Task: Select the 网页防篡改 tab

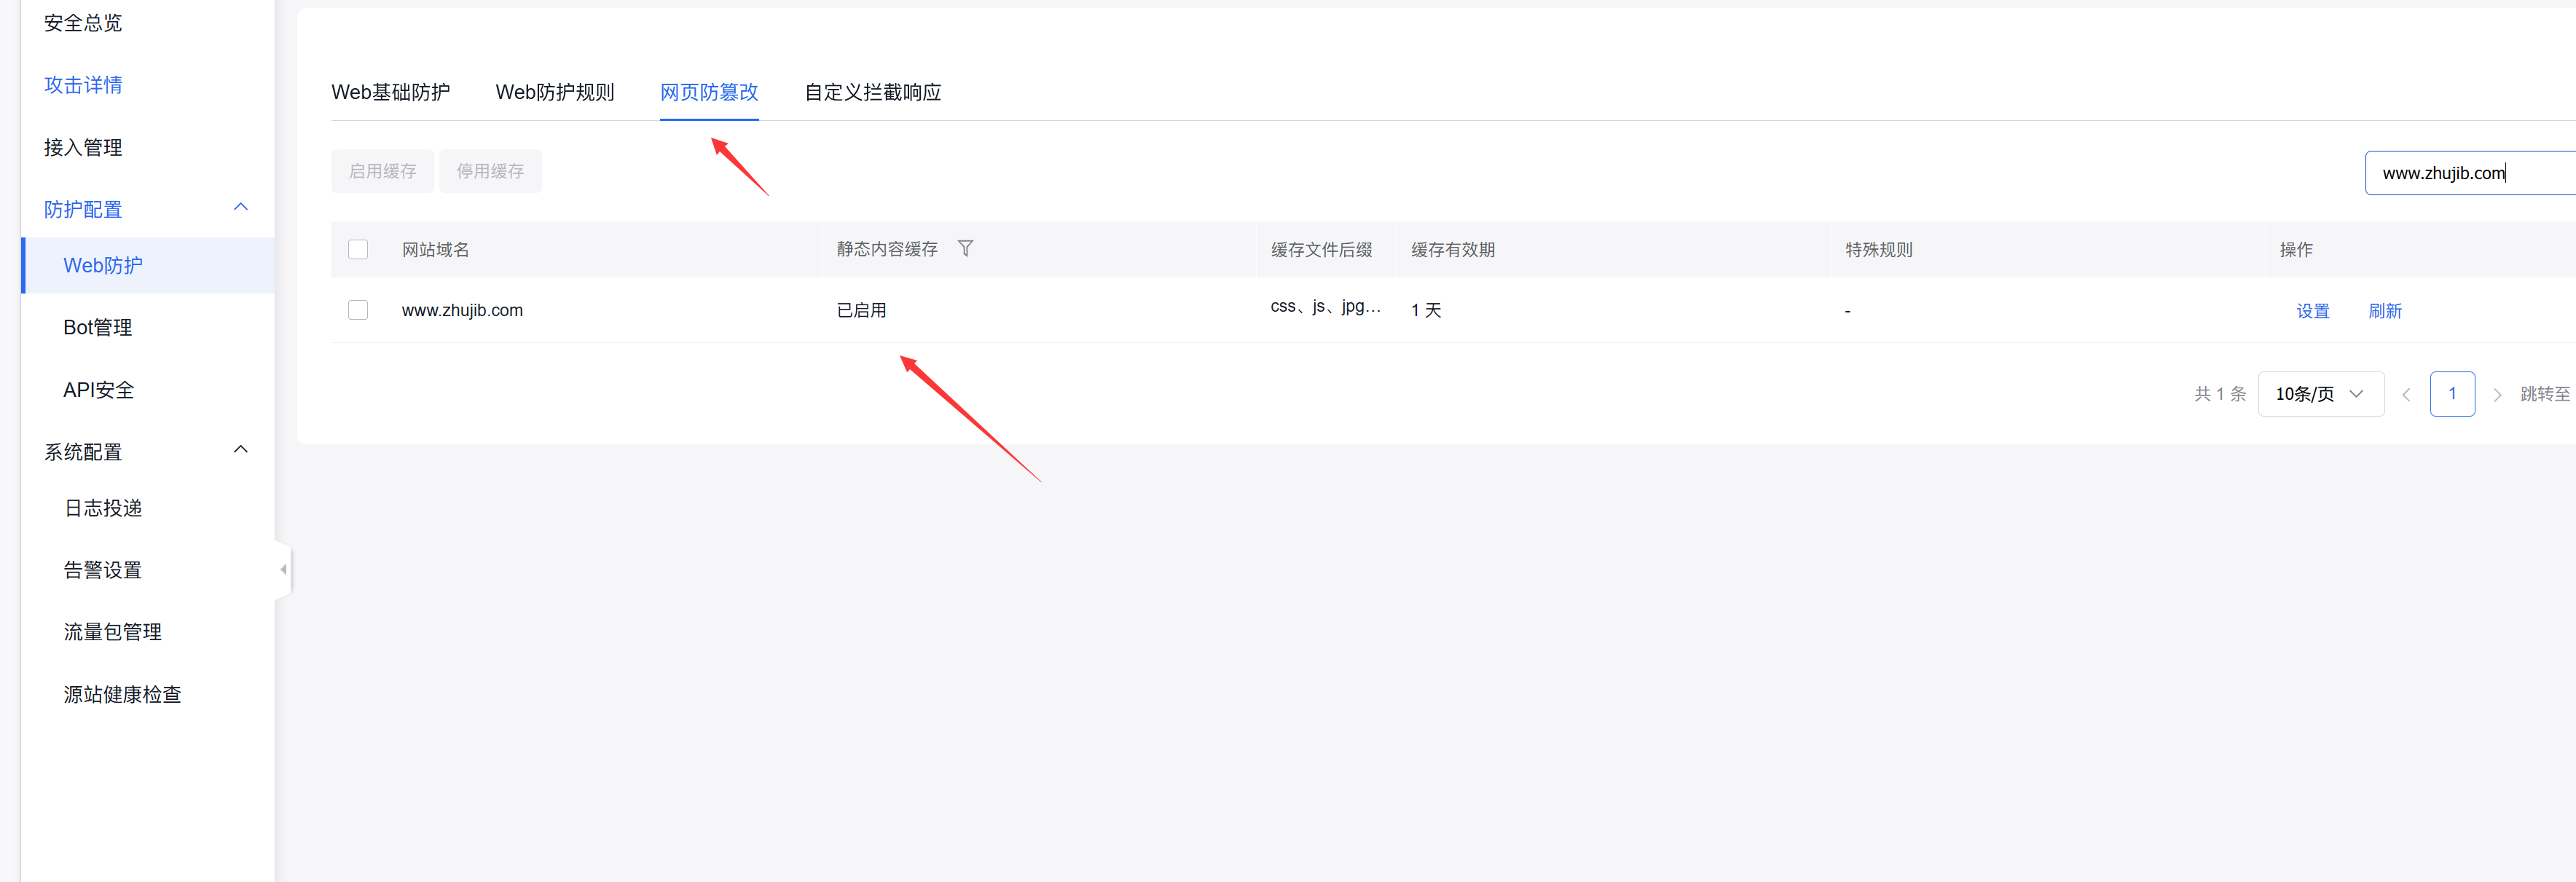Action: coord(709,92)
